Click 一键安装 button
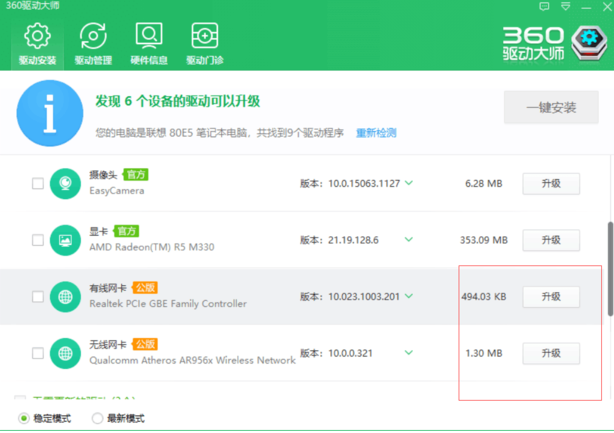This screenshot has width=614, height=433. (551, 107)
